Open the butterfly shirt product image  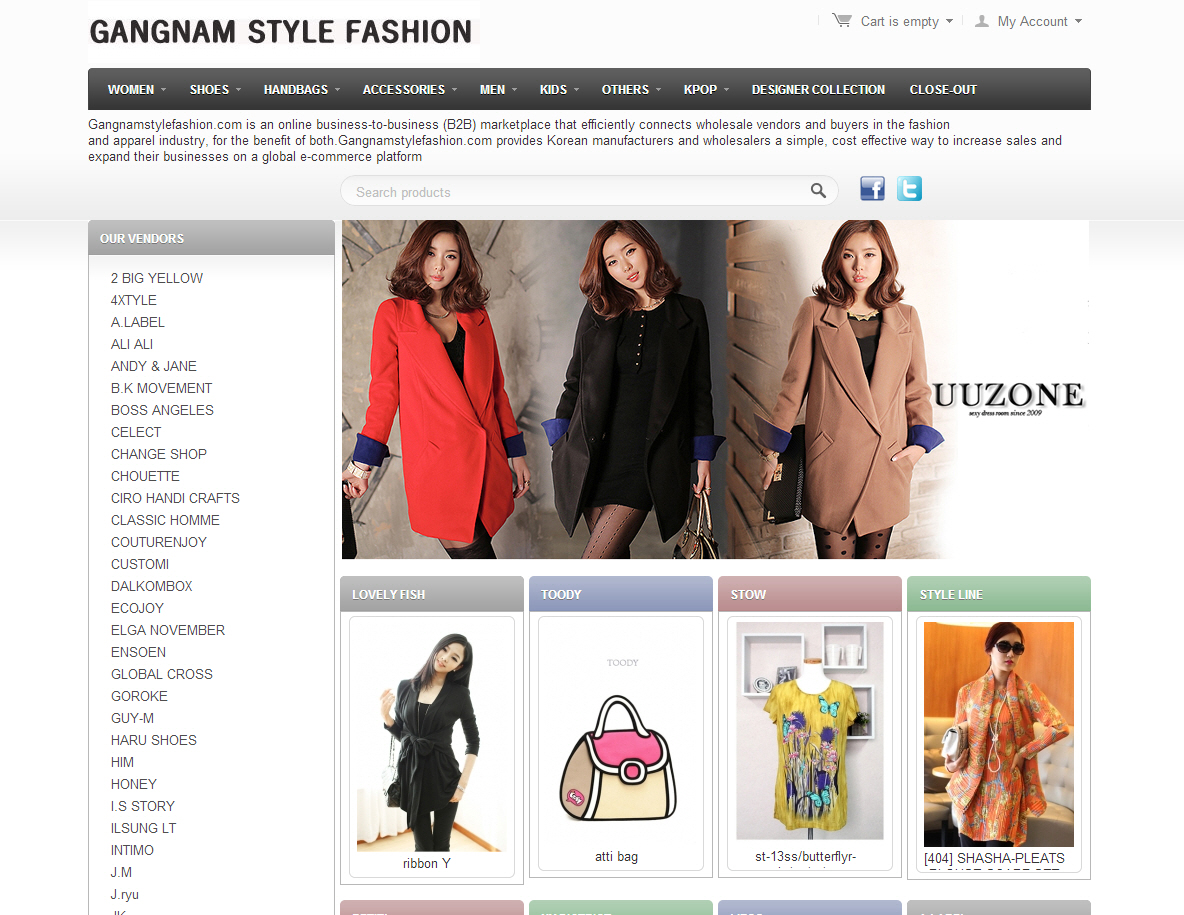coord(809,731)
